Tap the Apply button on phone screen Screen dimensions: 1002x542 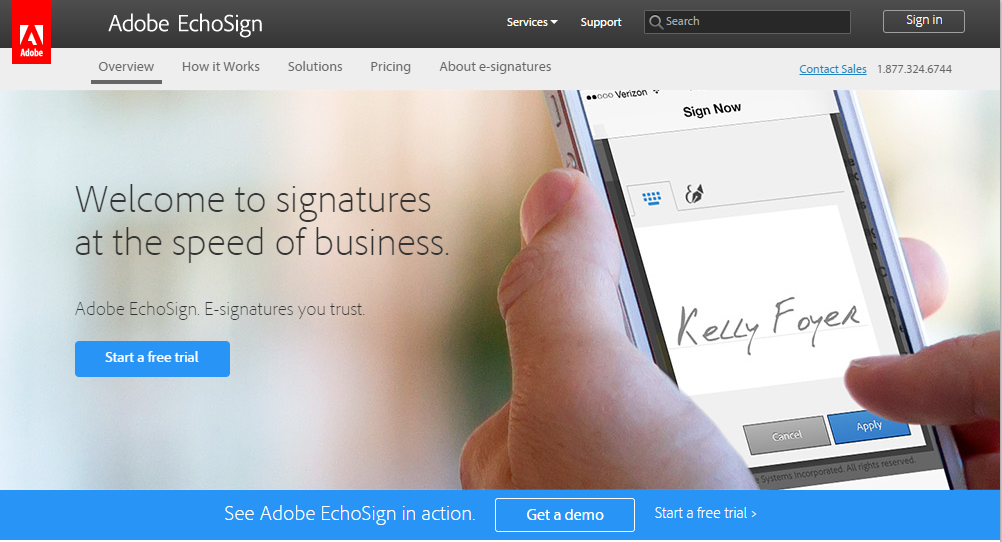[868, 426]
